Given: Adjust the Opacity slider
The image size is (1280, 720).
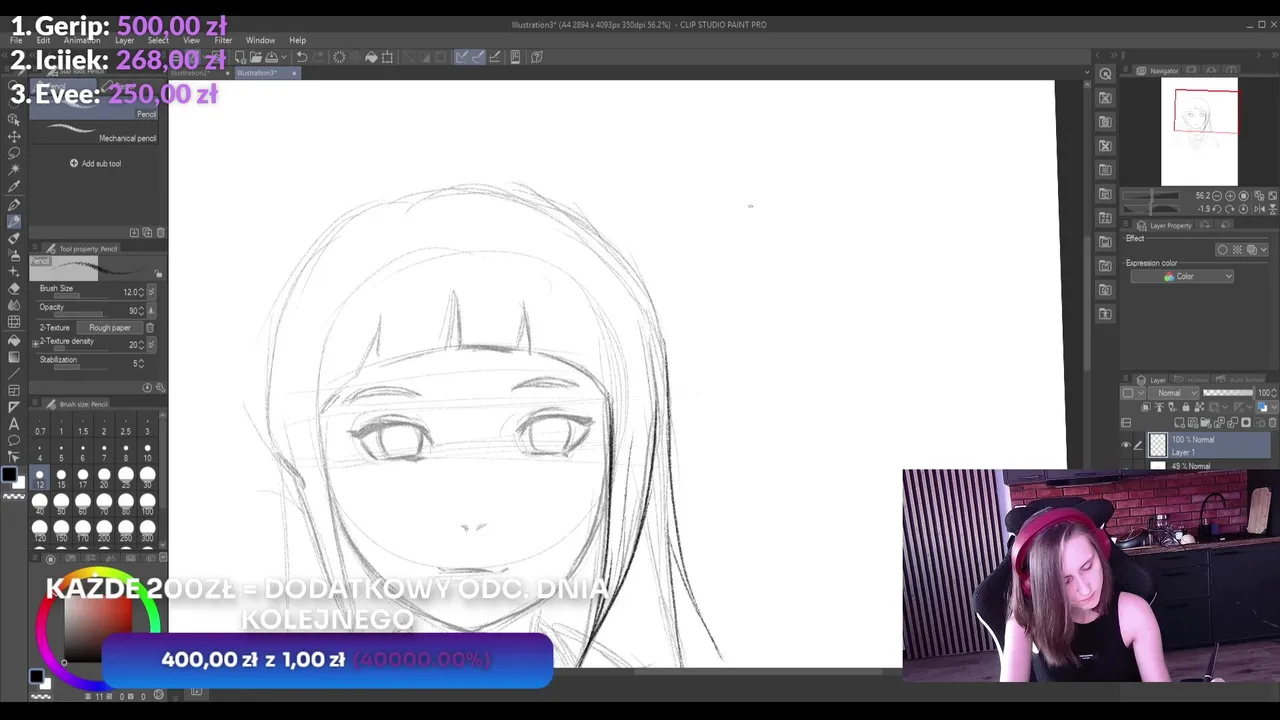Looking at the screenshot, I should point(80,313).
